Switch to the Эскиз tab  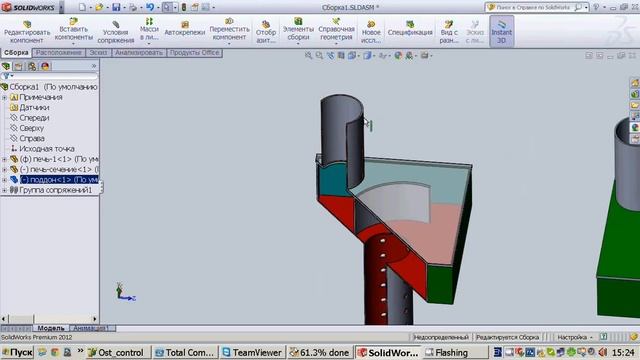click(x=98, y=53)
